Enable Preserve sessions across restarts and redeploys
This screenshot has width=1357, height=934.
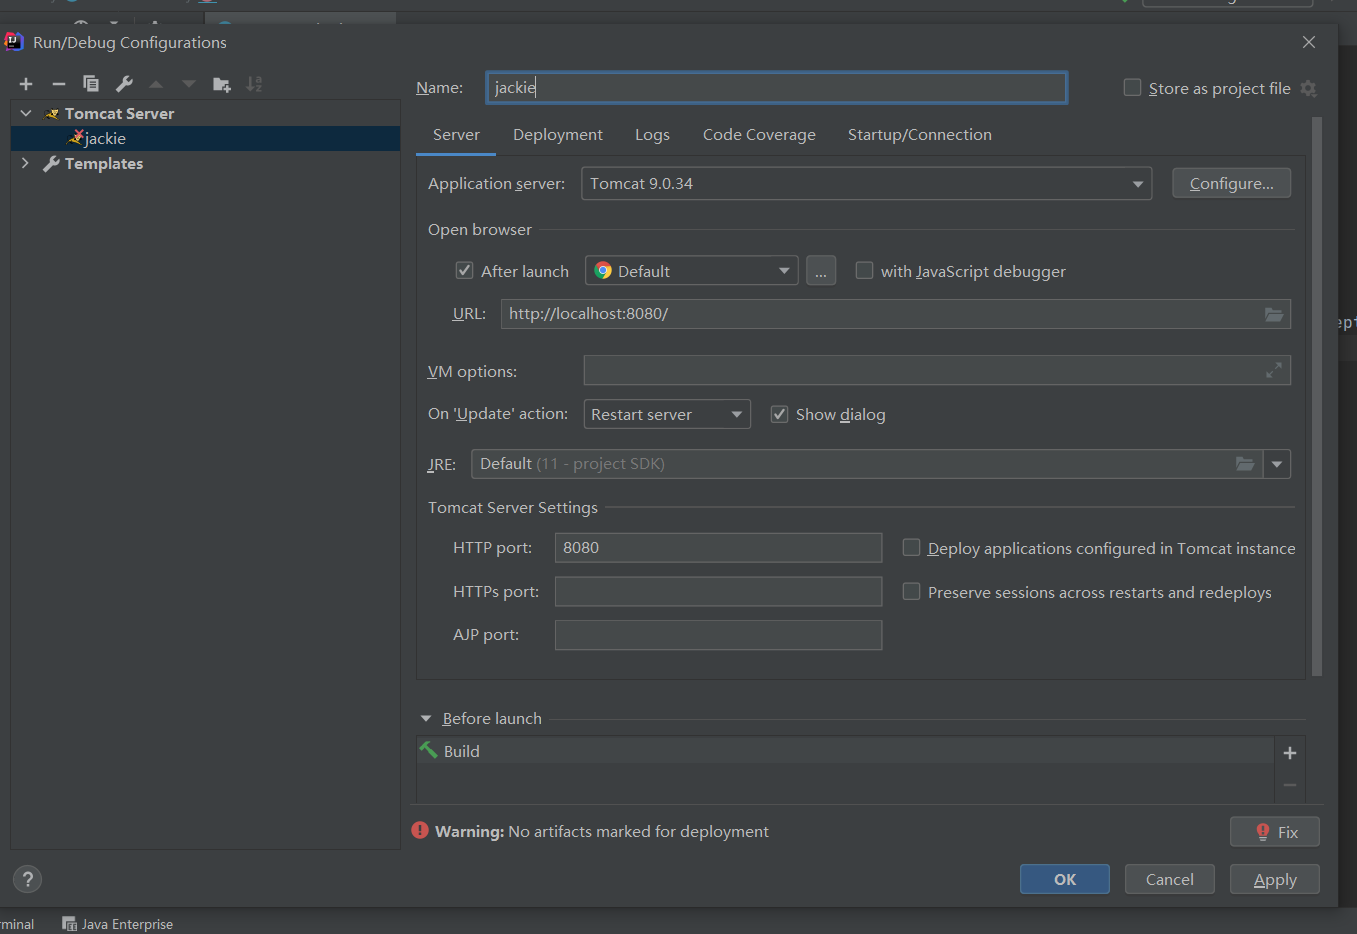point(911,591)
